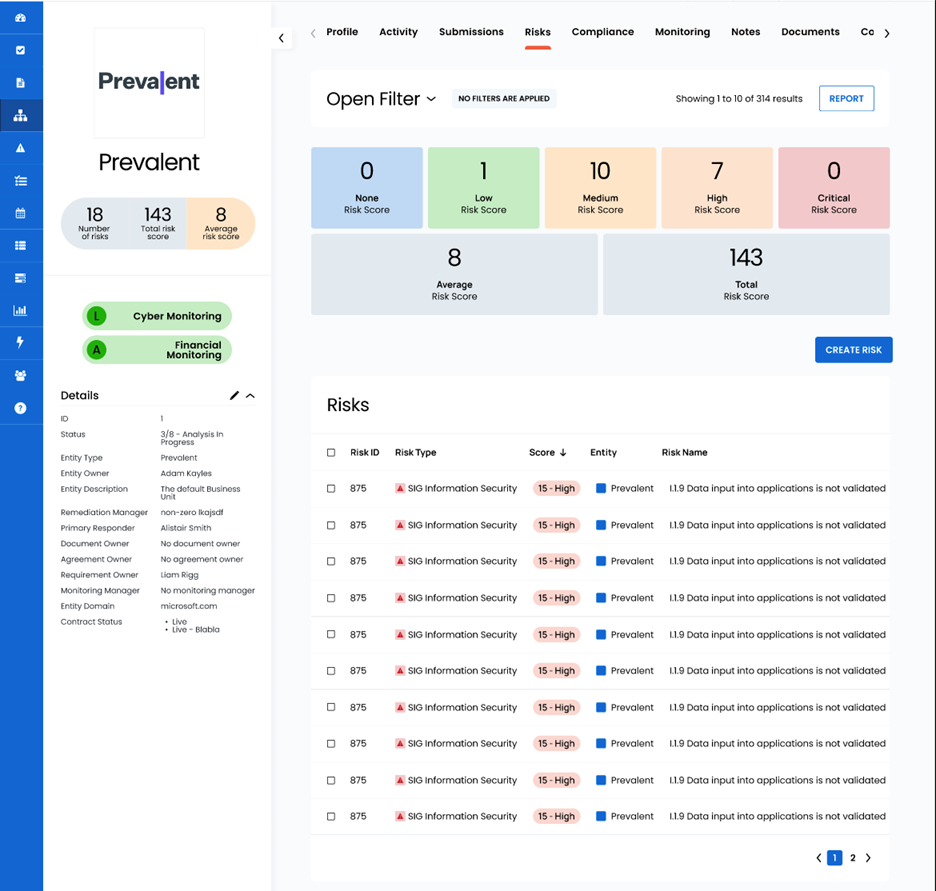936x891 pixels.
Task: Click the Total Risk Score grey tile
Action: [x=746, y=275]
